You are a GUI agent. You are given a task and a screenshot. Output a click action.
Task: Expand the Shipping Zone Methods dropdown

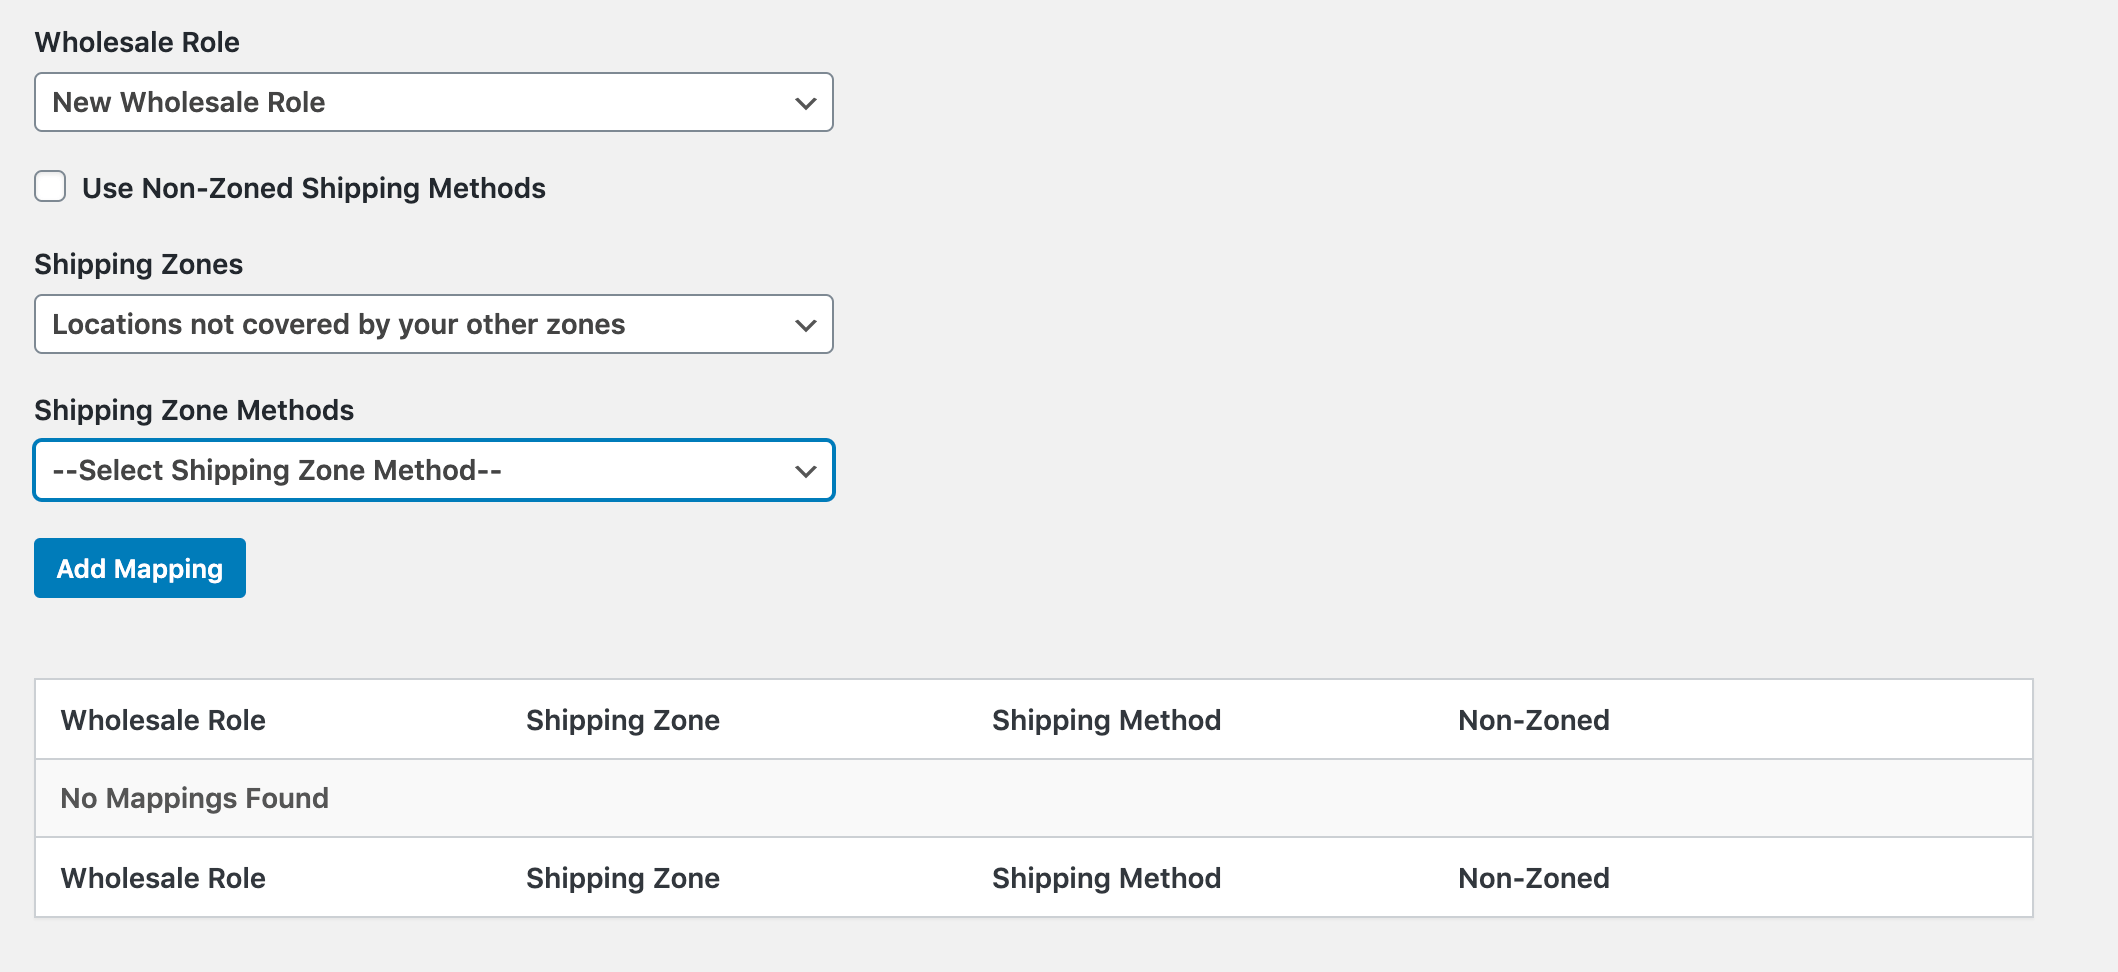[433, 470]
